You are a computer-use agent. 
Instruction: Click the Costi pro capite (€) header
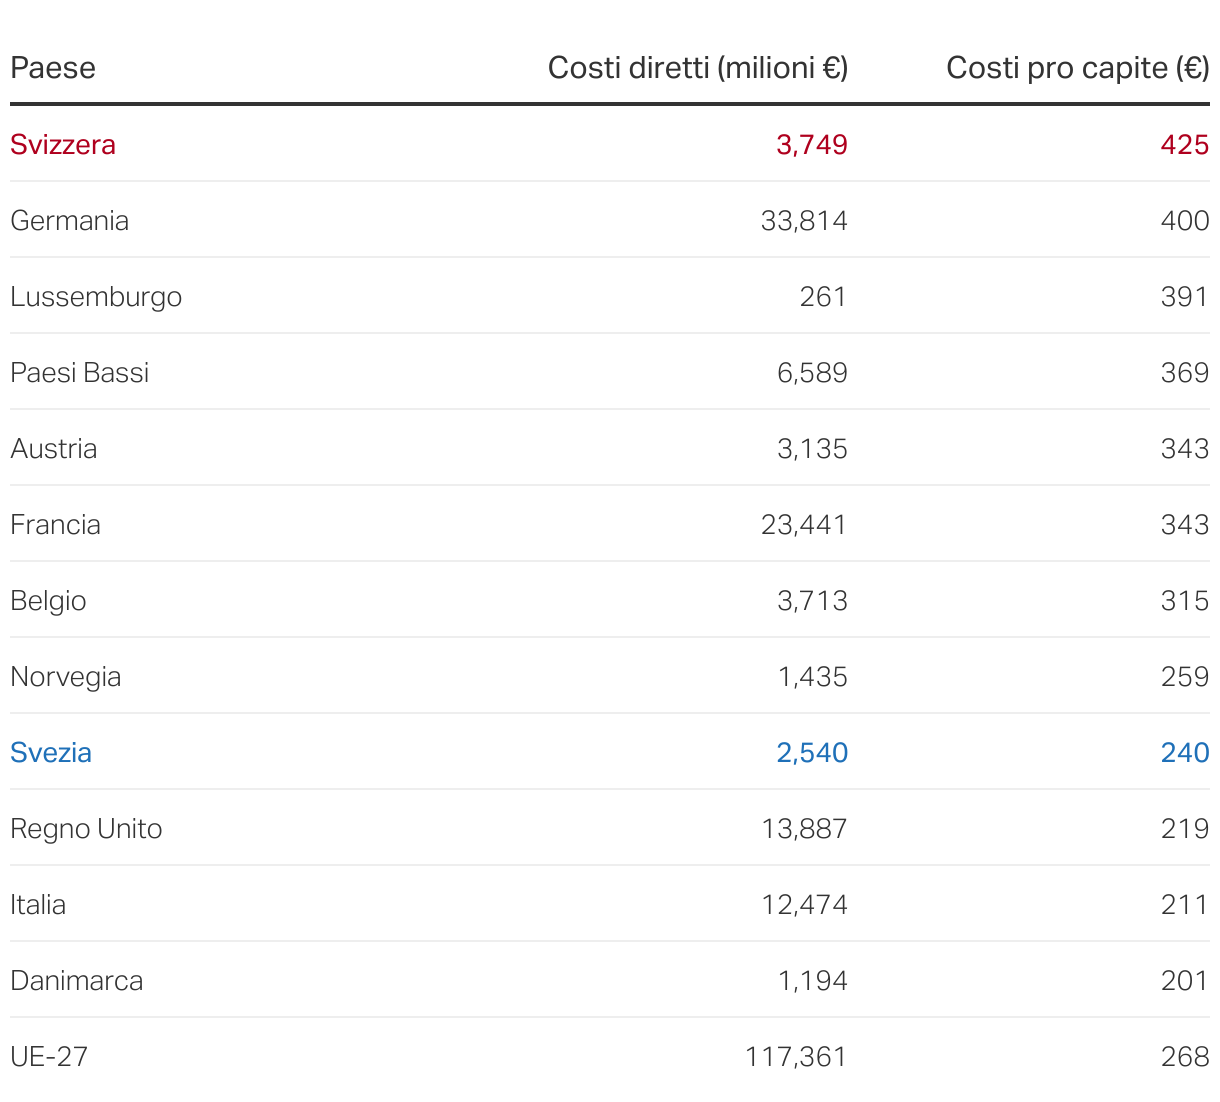pyautogui.click(x=1077, y=68)
